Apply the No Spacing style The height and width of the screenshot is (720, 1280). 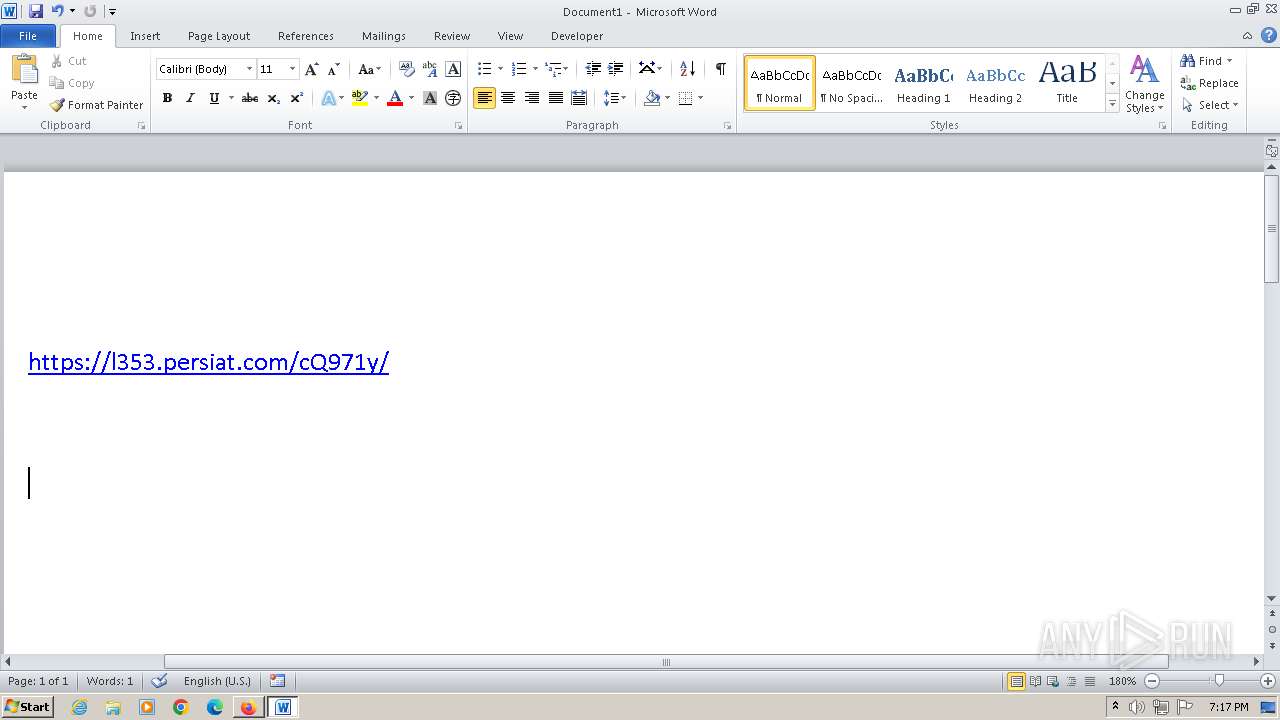point(851,83)
